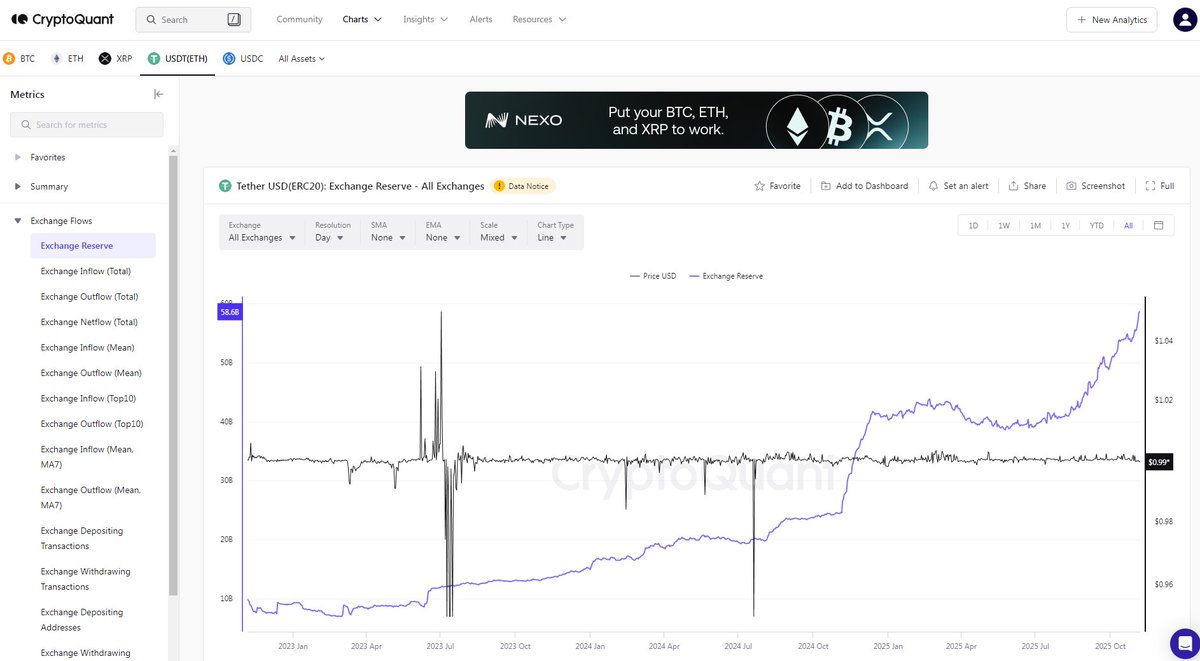Set time range to 1Y
The image size is (1200, 661).
click(1066, 226)
